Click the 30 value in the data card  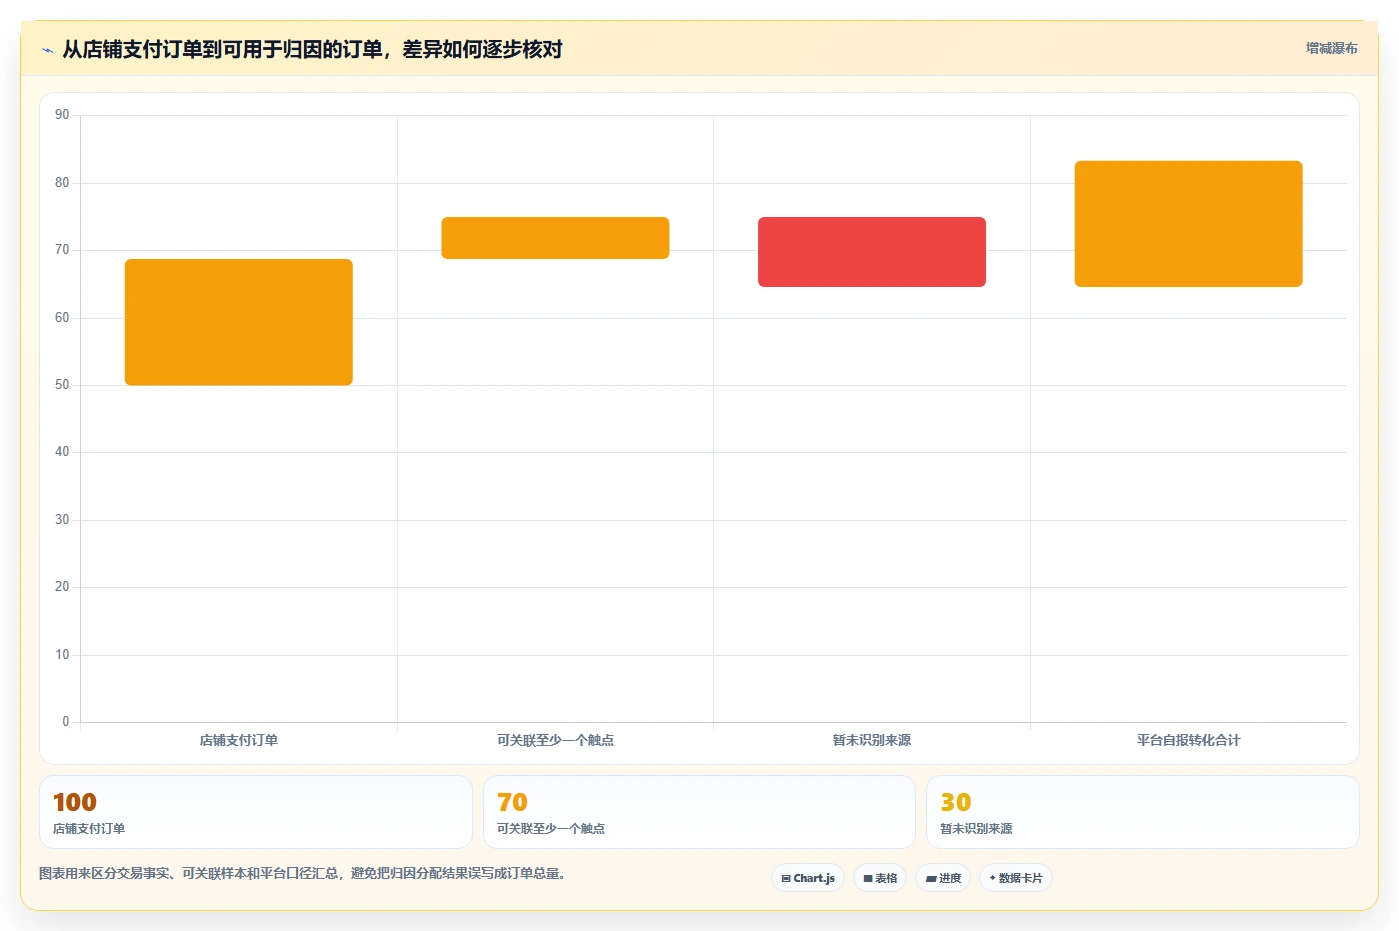click(x=956, y=802)
